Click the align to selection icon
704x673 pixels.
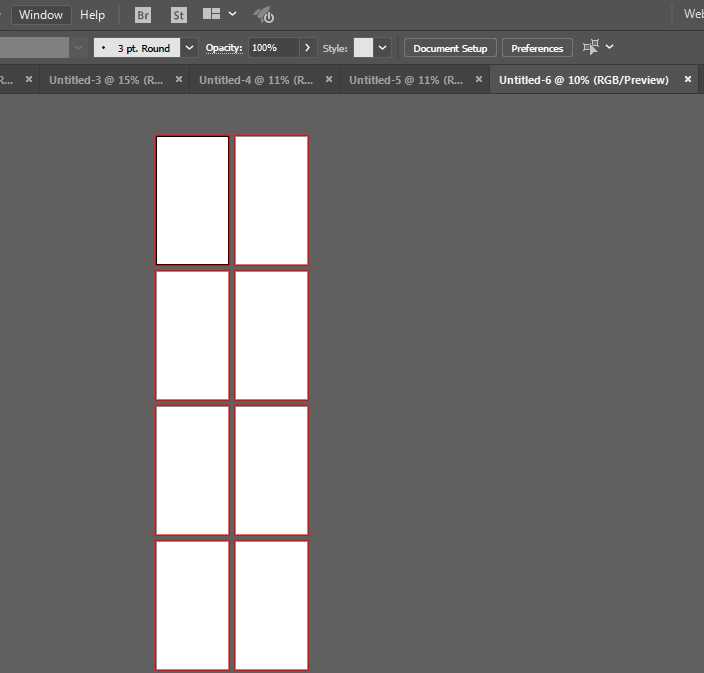tap(591, 47)
